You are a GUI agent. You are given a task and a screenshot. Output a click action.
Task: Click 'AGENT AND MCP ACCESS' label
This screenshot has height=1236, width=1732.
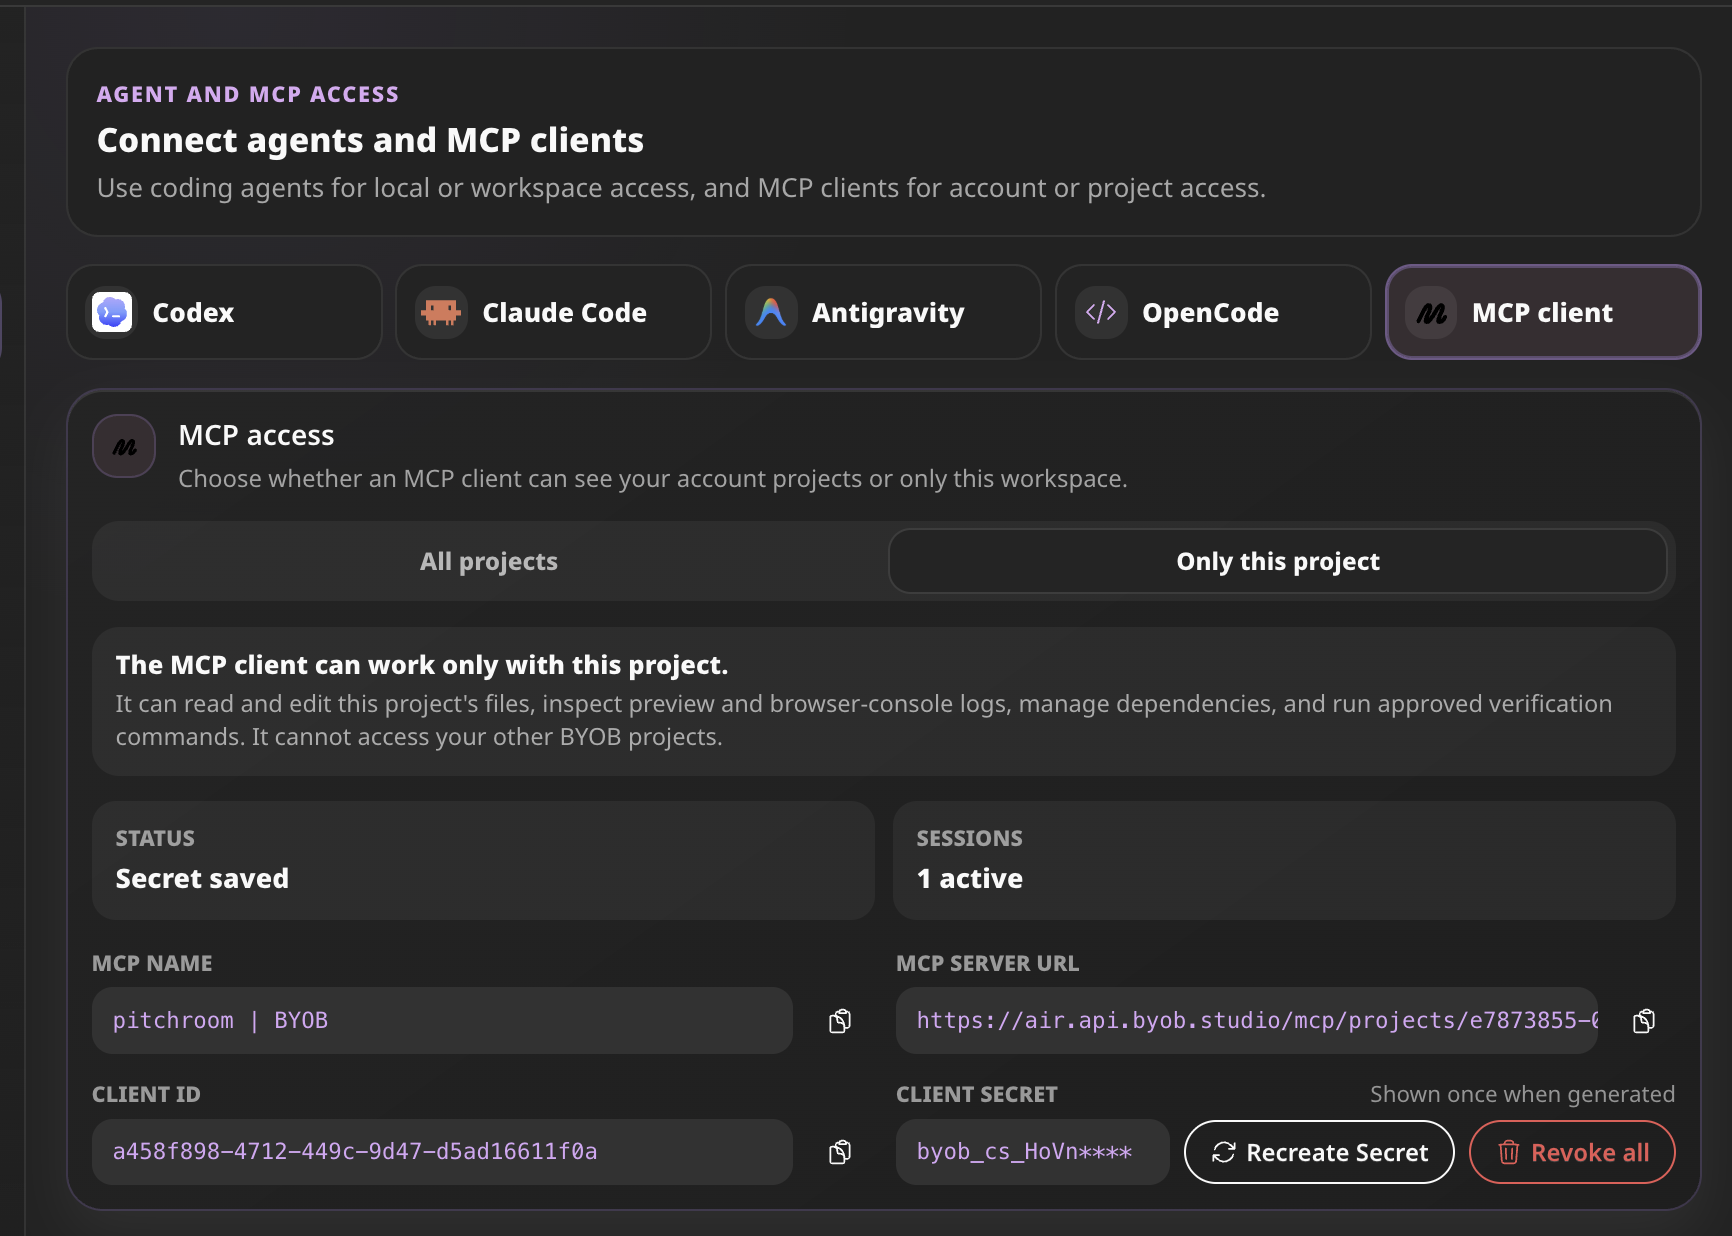coord(248,94)
